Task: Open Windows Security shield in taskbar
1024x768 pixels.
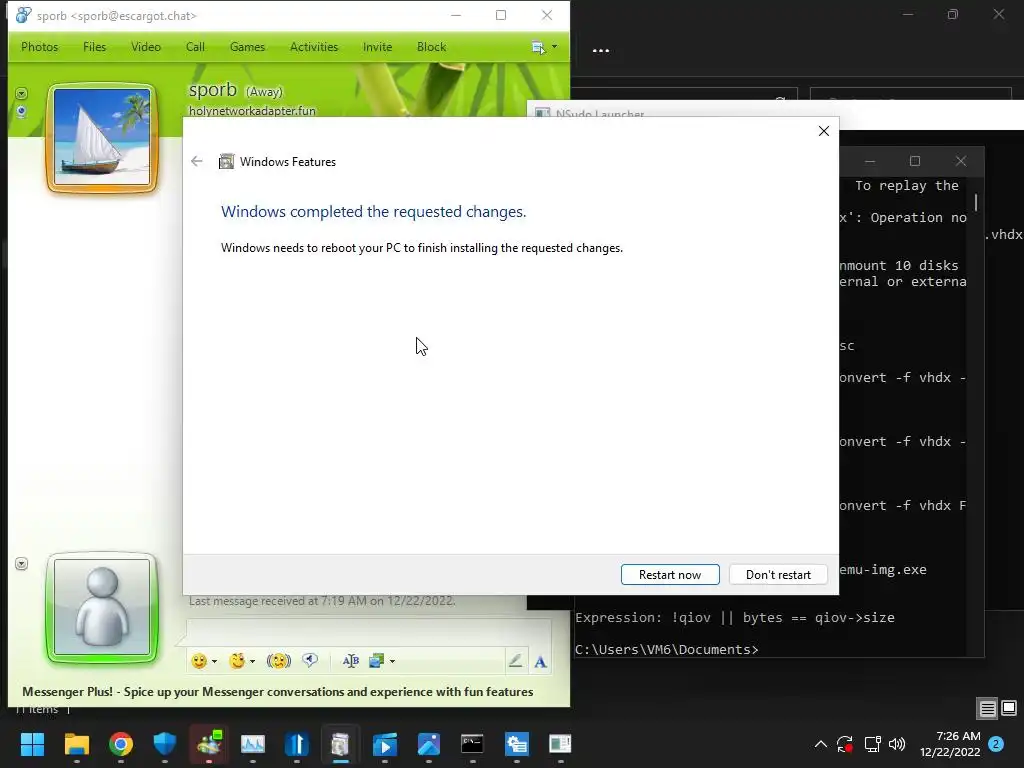Action: tap(165, 744)
